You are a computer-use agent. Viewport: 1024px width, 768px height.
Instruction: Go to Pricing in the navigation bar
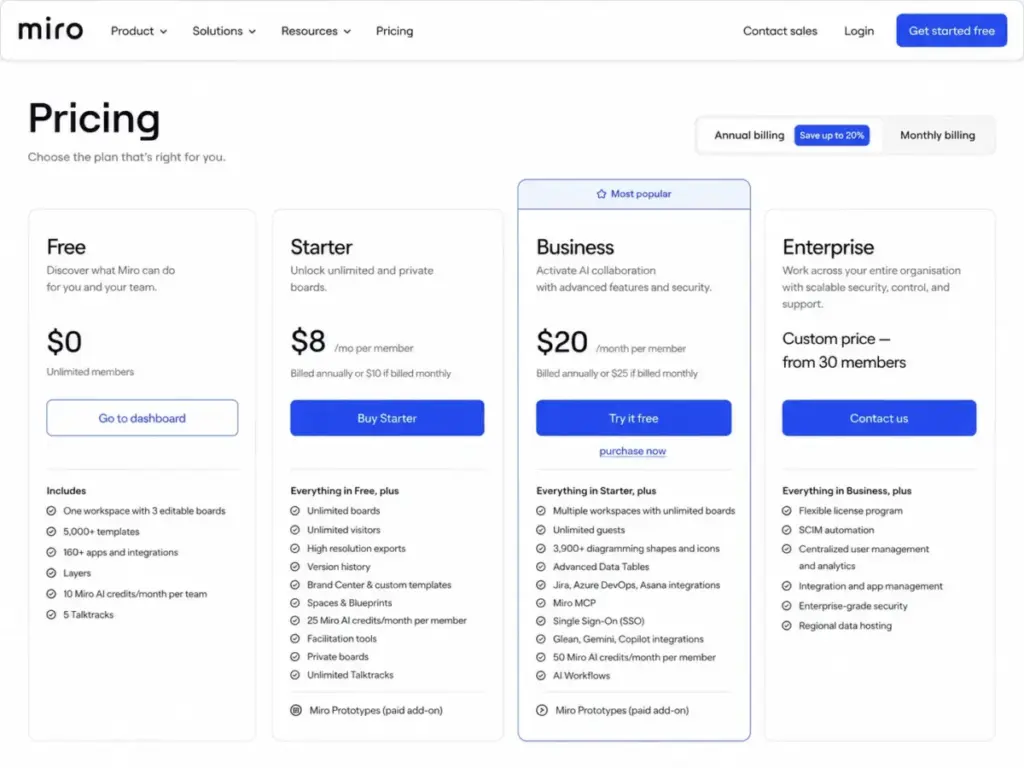tap(394, 31)
